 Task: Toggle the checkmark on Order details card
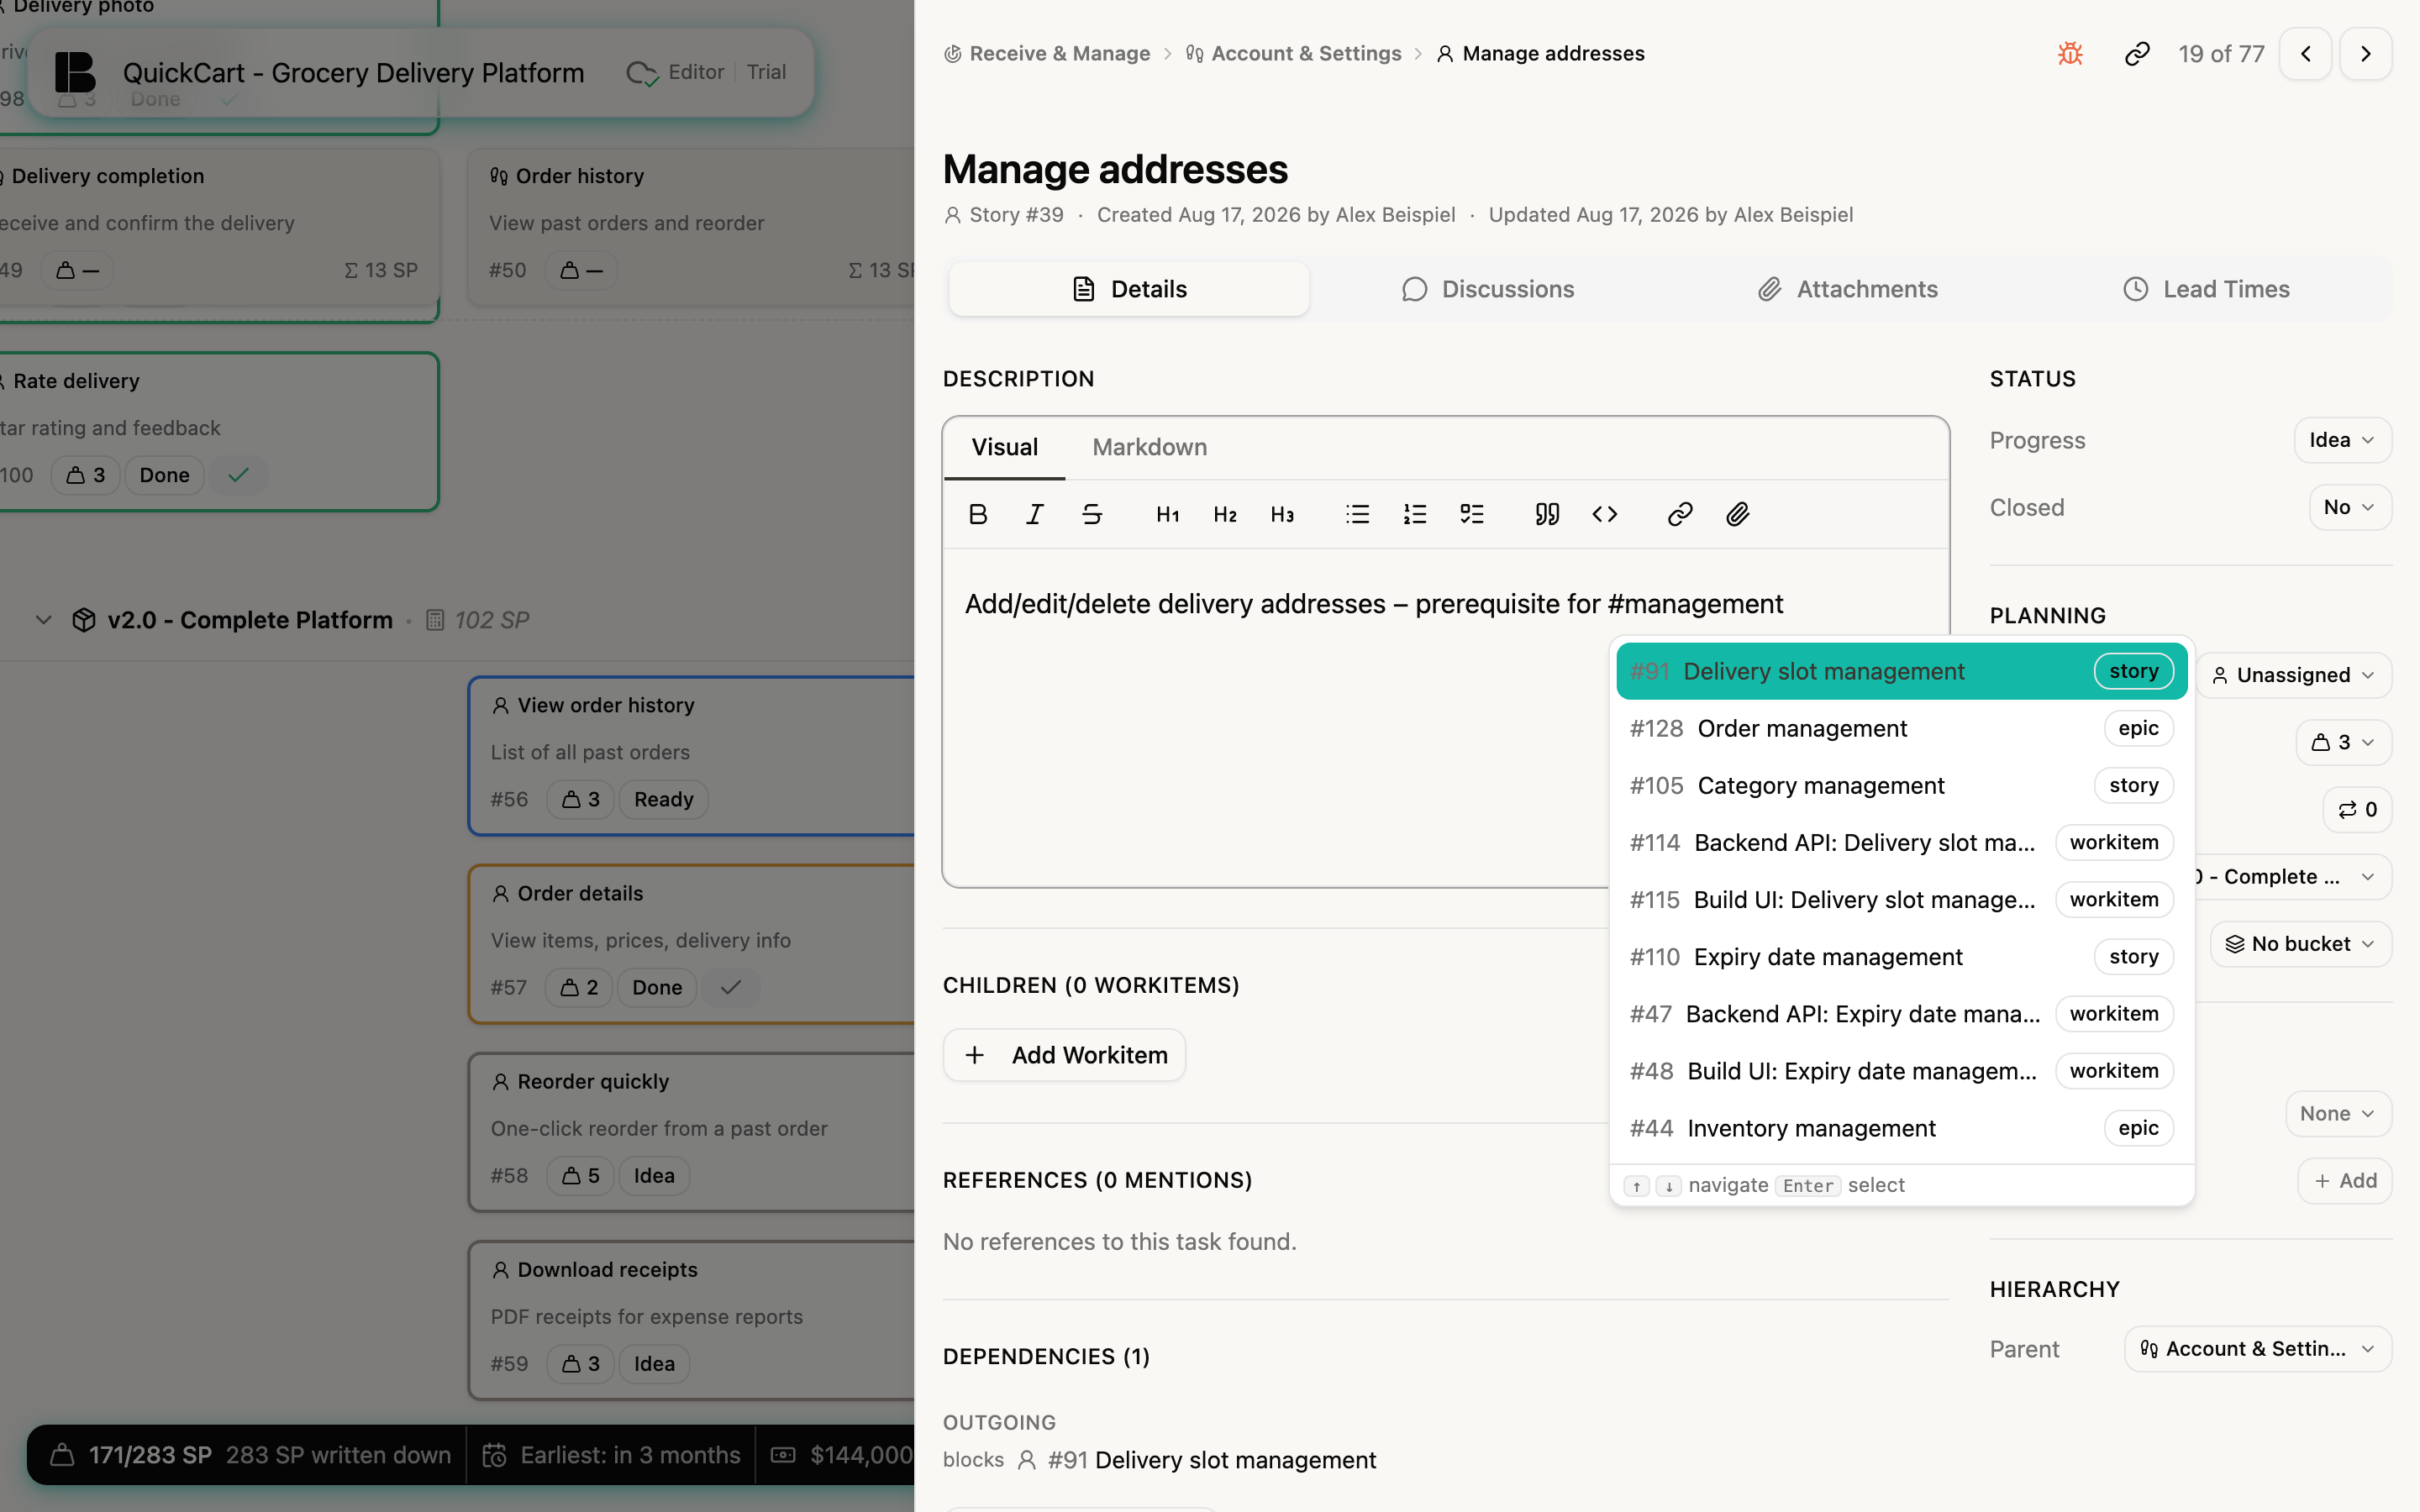[731, 988]
